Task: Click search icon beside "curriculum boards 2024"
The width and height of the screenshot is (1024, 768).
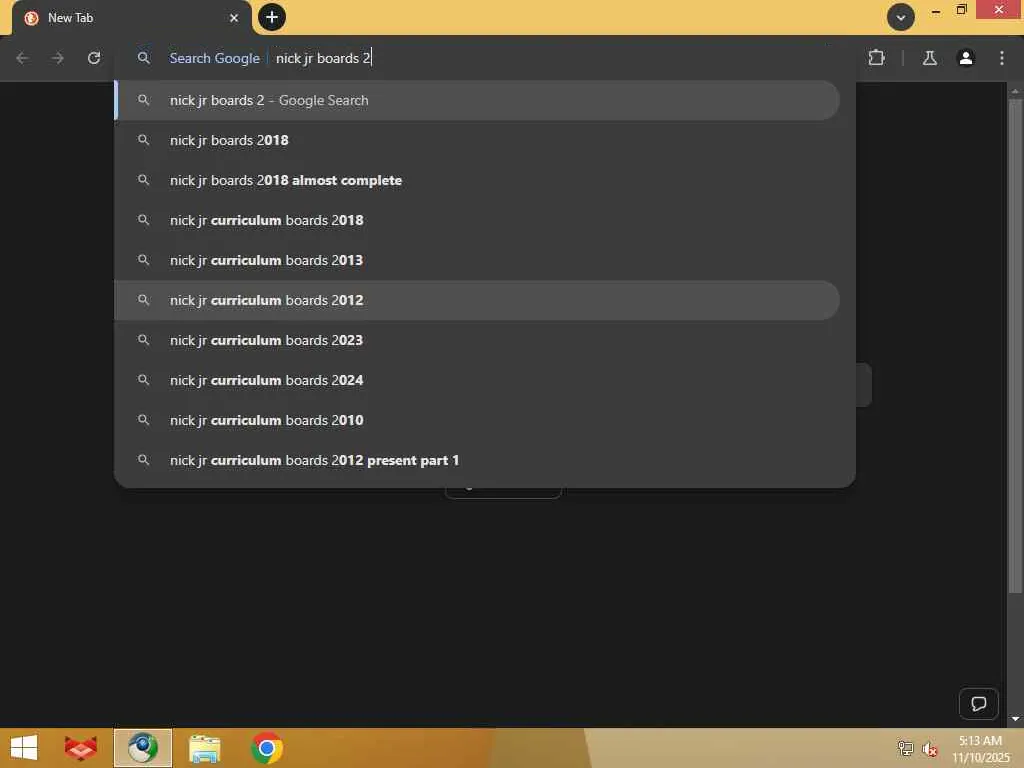Action: click(144, 379)
